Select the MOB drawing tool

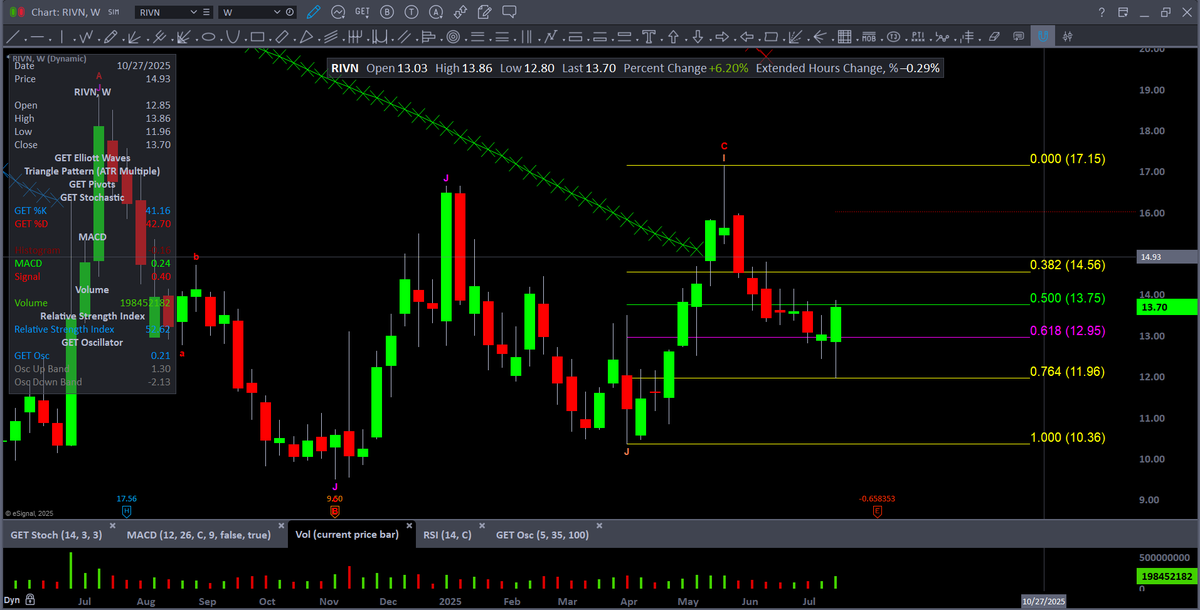pos(868,37)
